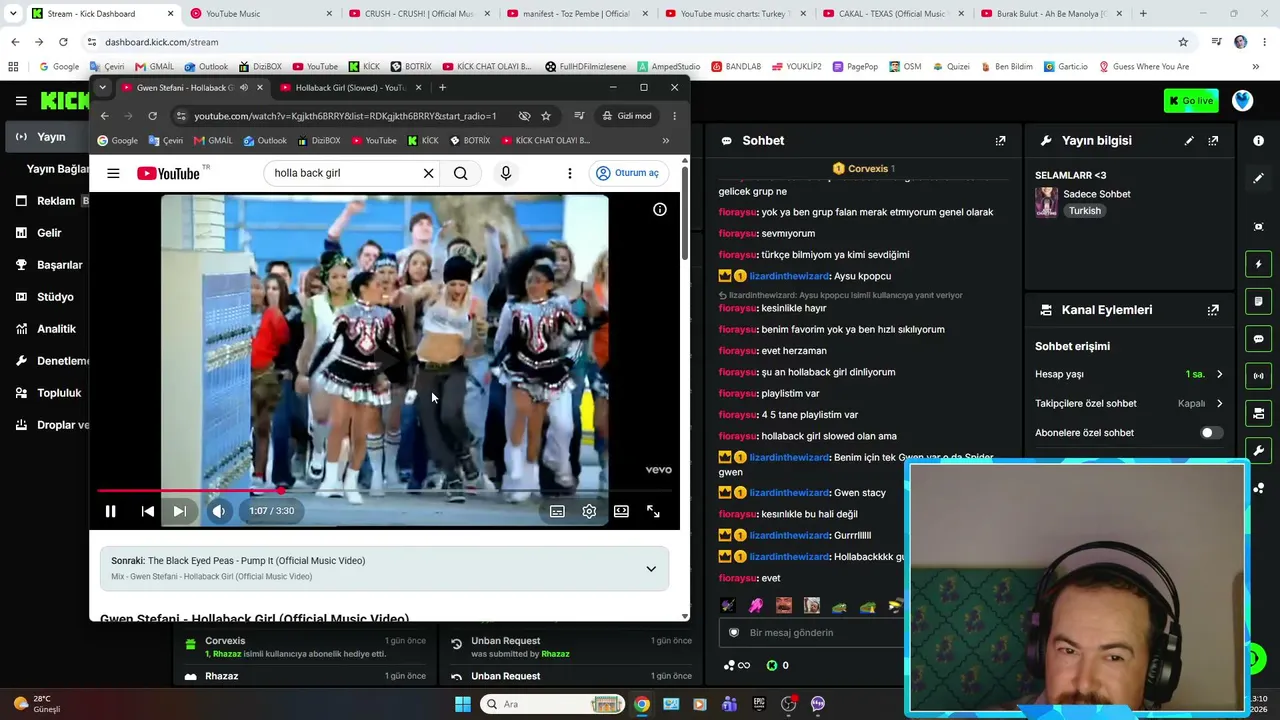Focus the YouTube search field
Screen dimensions: 1280x720
(343, 173)
